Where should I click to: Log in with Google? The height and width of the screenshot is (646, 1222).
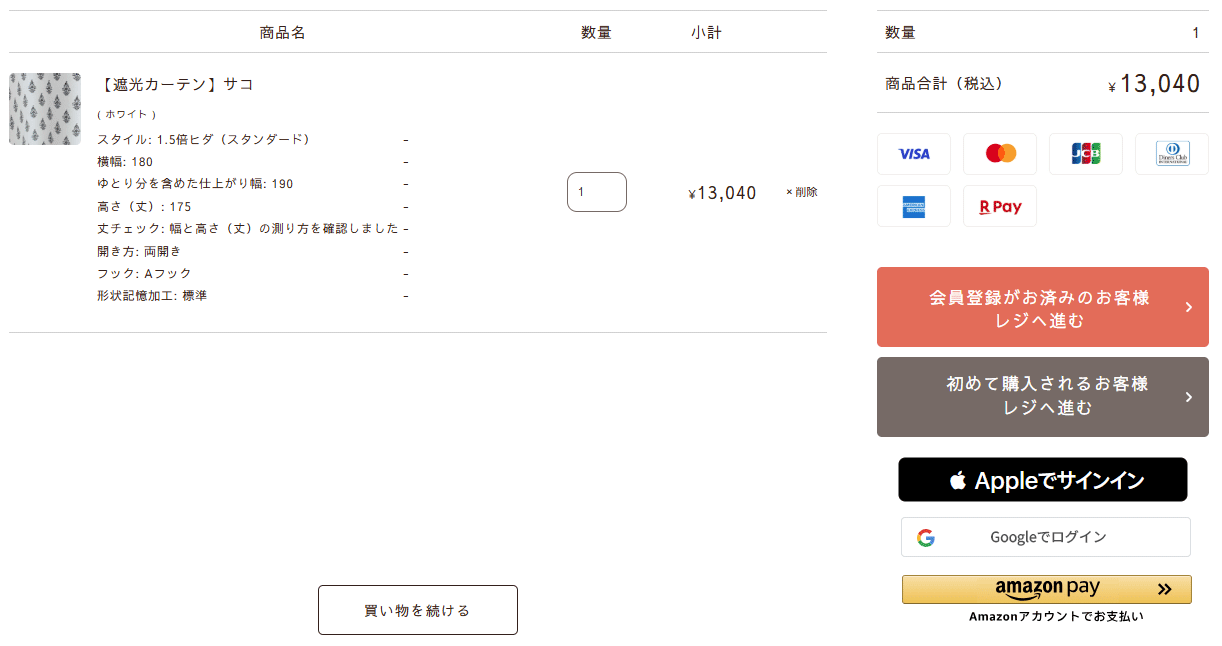pos(1048,537)
